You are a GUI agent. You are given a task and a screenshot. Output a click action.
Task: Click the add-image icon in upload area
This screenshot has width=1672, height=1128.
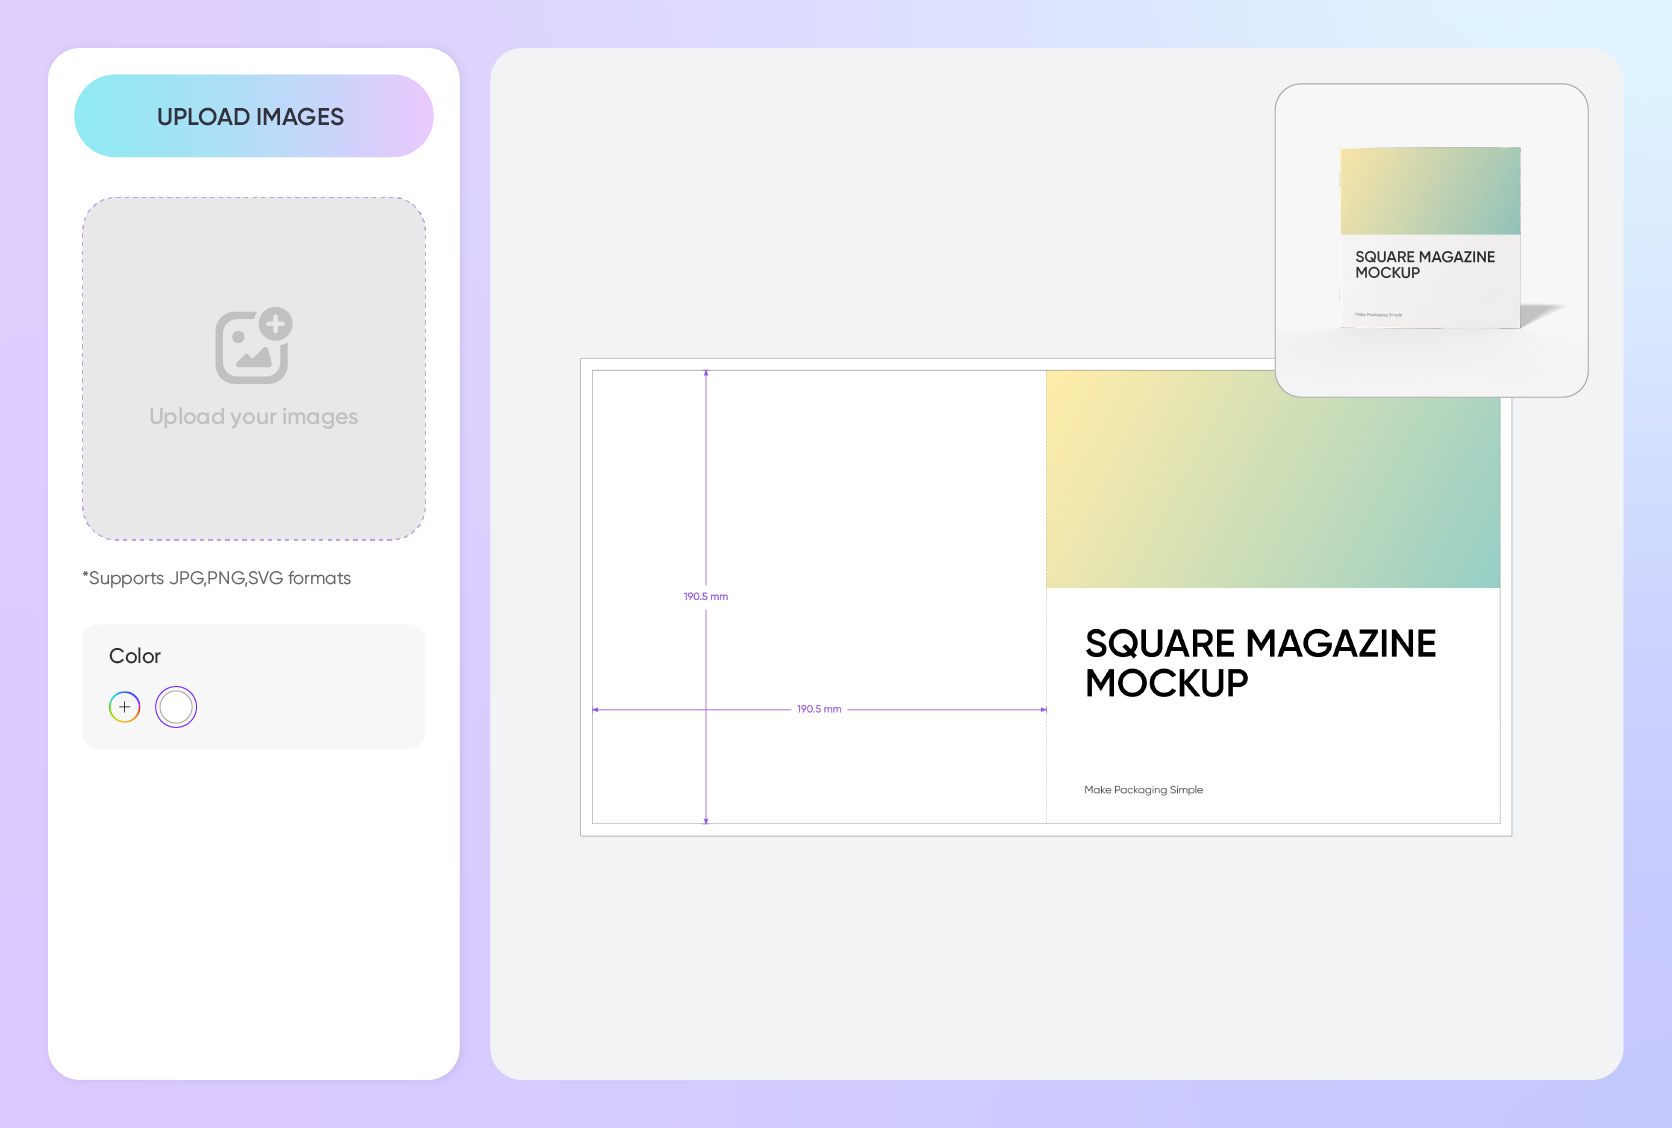coord(253,346)
